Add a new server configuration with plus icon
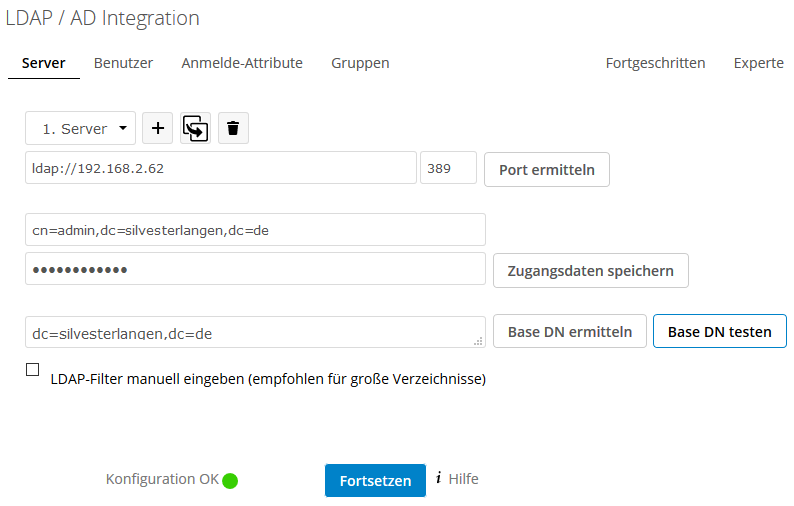The width and height of the screenshot is (794, 506). coord(157,128)
